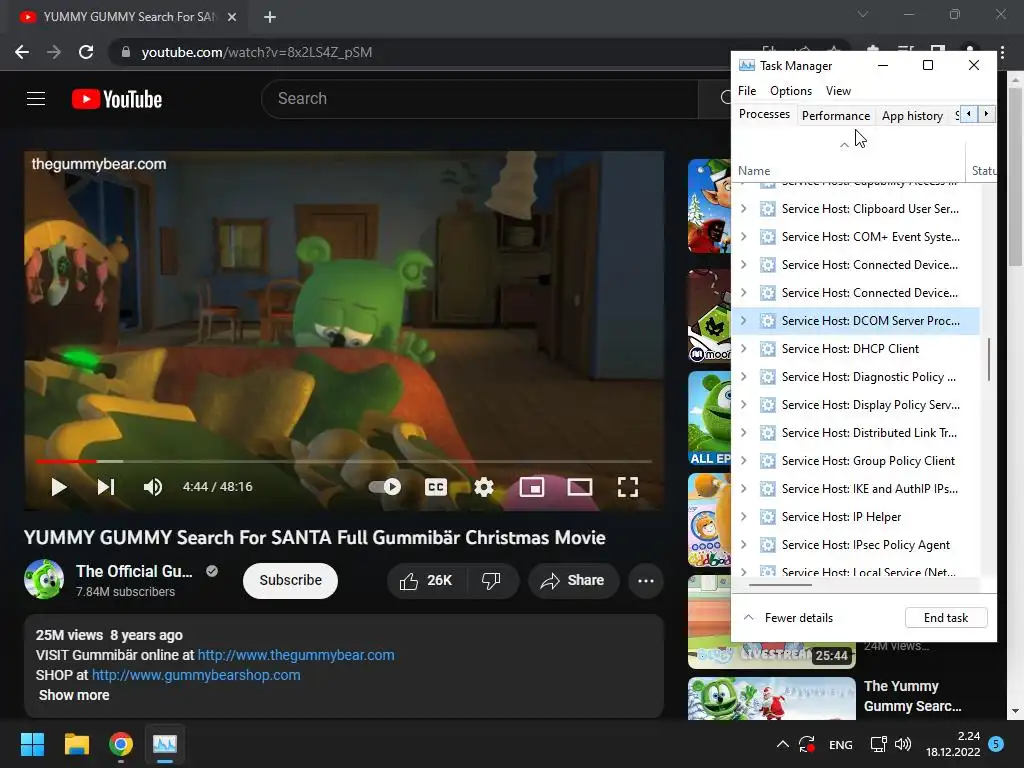Switch to theater mode

tap(580, 487)
